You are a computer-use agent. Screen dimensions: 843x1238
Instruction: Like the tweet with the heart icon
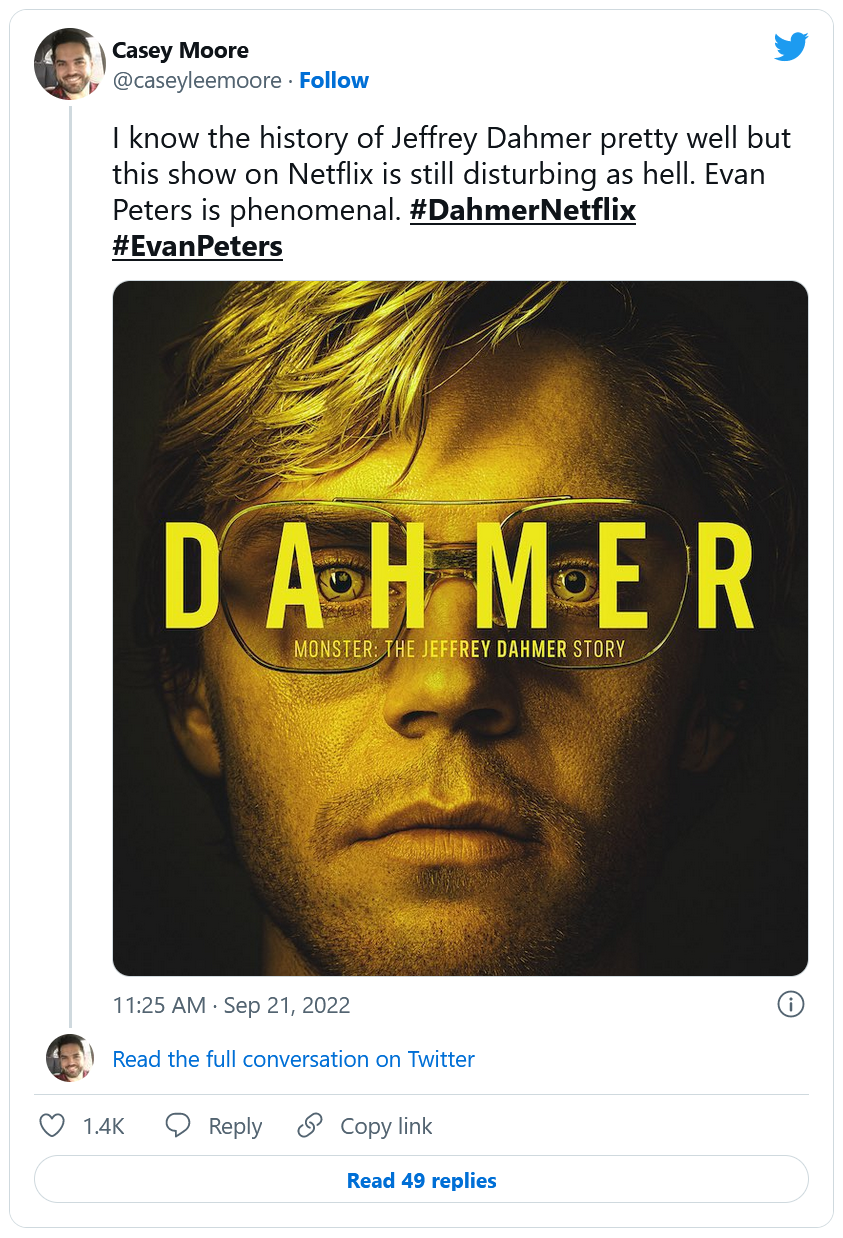[x=52, y=1126]
